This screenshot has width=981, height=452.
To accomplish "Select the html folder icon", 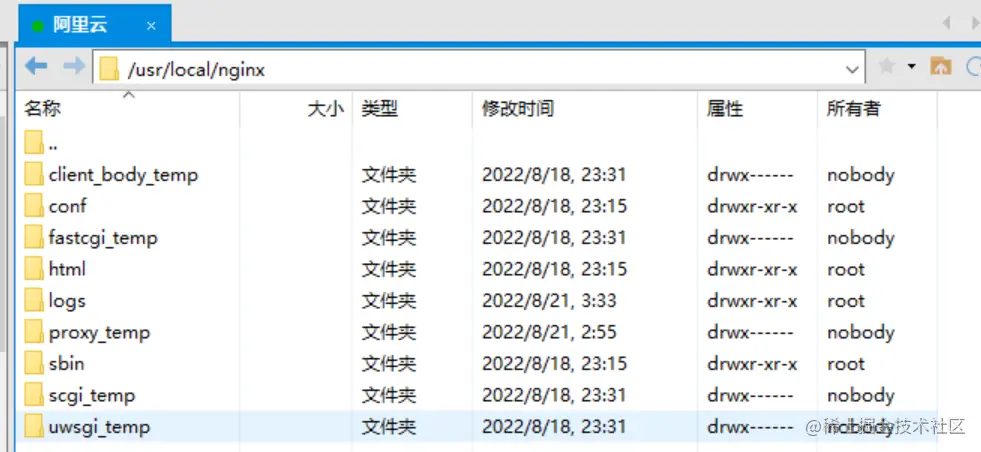I will [x=34, y=269].
